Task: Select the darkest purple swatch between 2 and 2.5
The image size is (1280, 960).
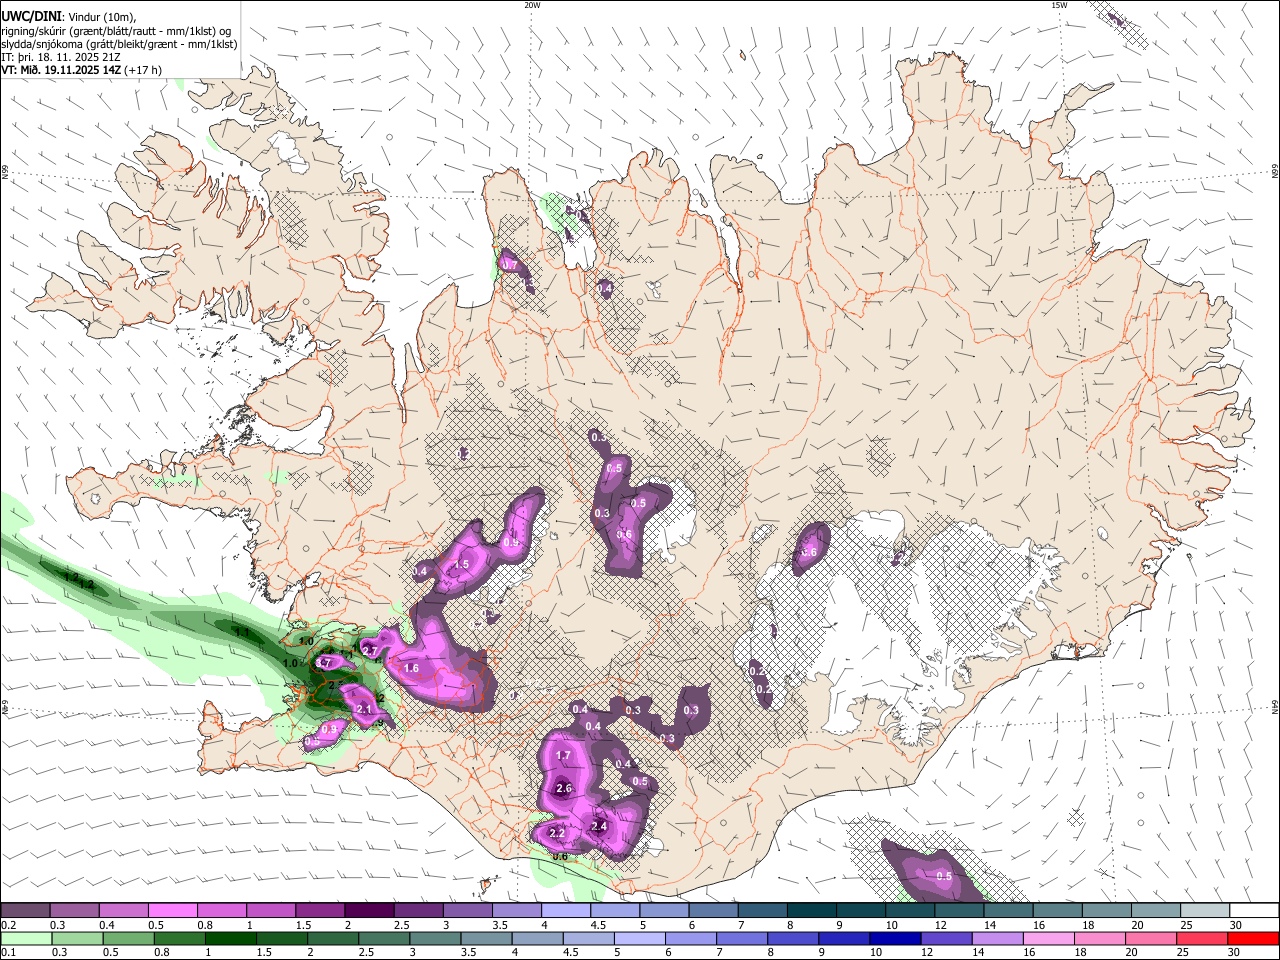Action: click(x=369, y=911)
